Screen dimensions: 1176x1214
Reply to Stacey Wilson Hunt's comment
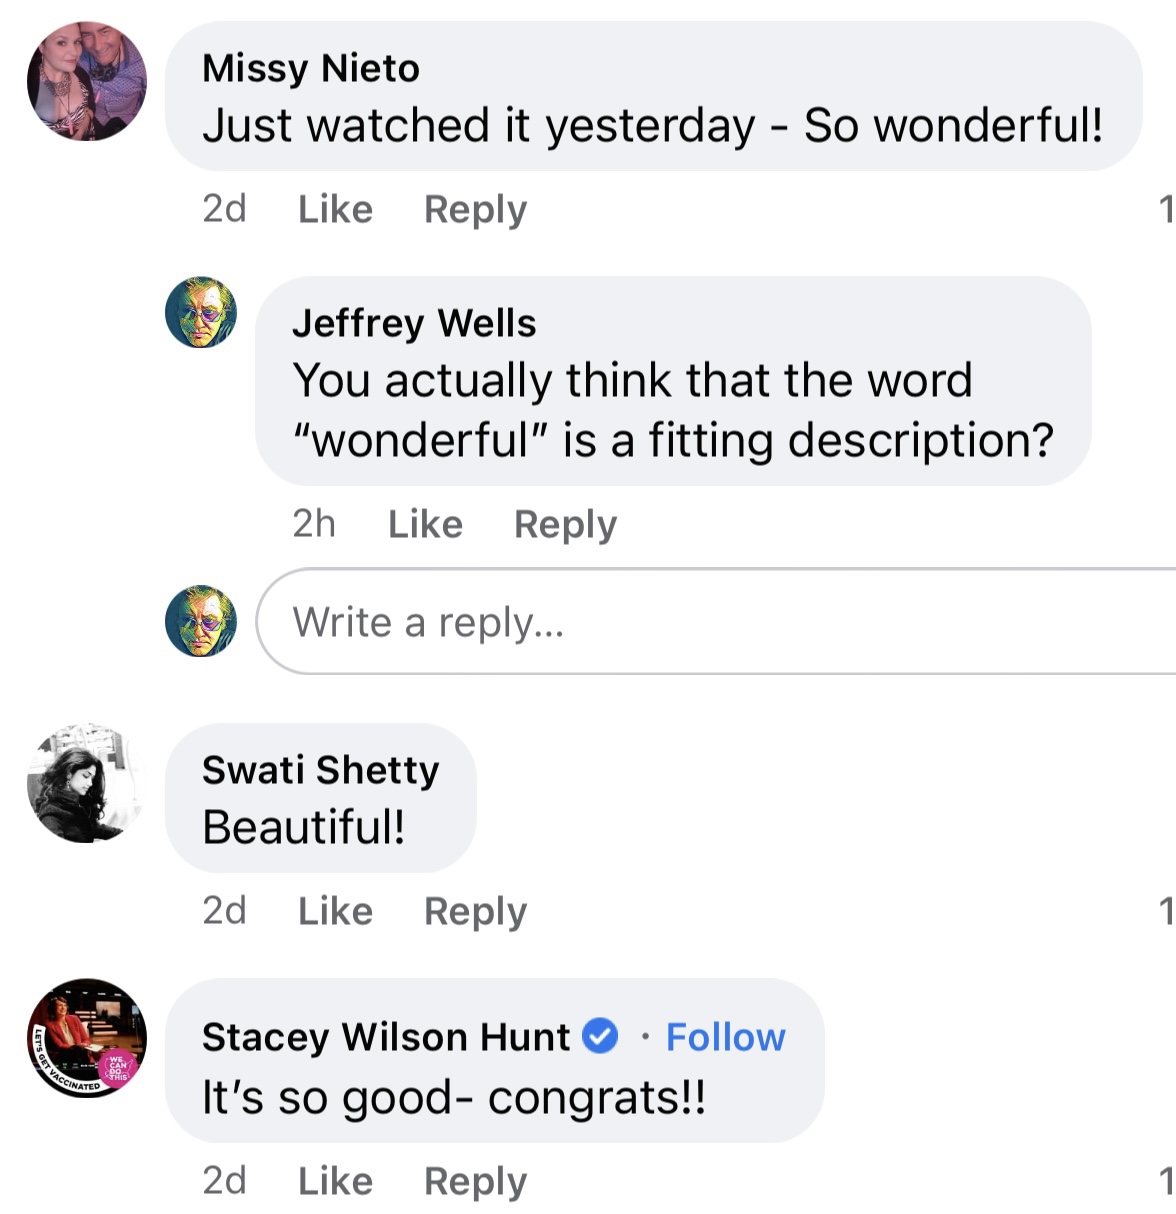(475, 1181)
